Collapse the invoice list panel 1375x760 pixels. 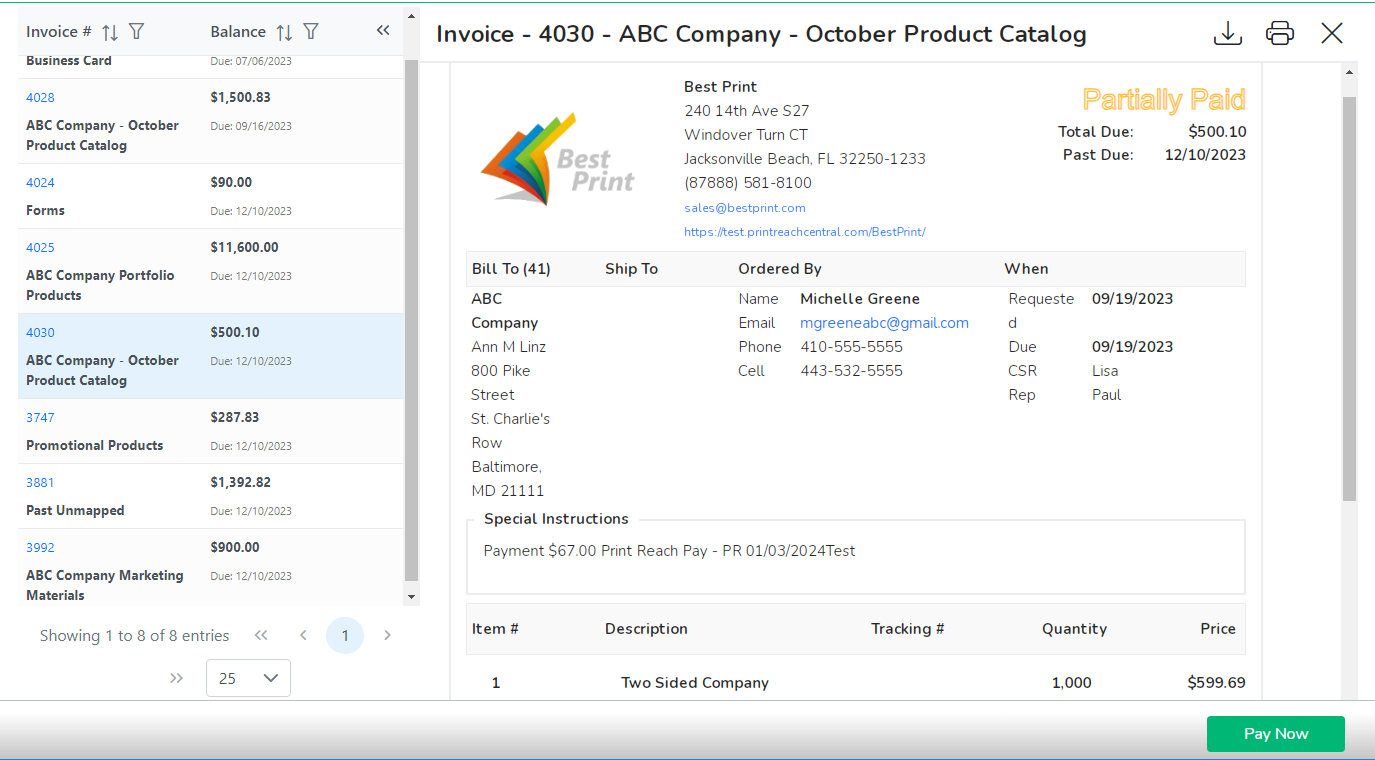point(383,31)
